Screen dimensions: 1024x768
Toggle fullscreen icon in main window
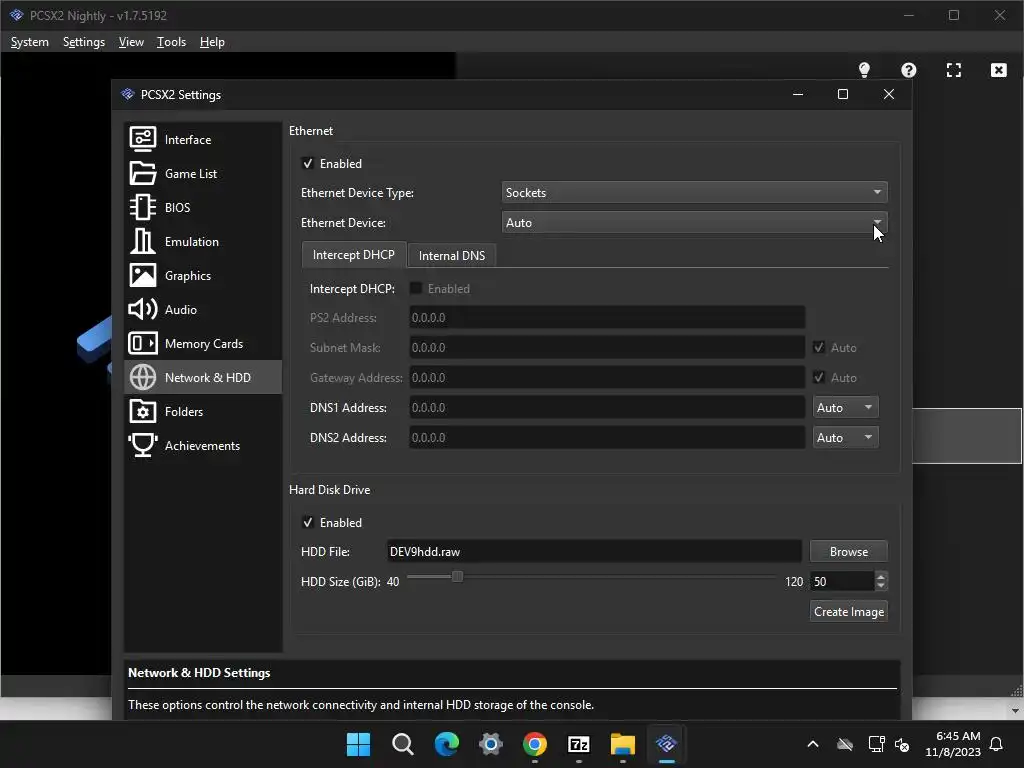pos(953,70)
